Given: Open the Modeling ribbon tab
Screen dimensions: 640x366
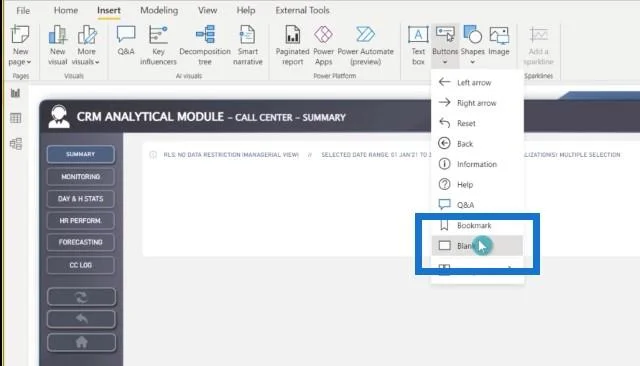Looking at the screenshot, I should click(159, 11).
